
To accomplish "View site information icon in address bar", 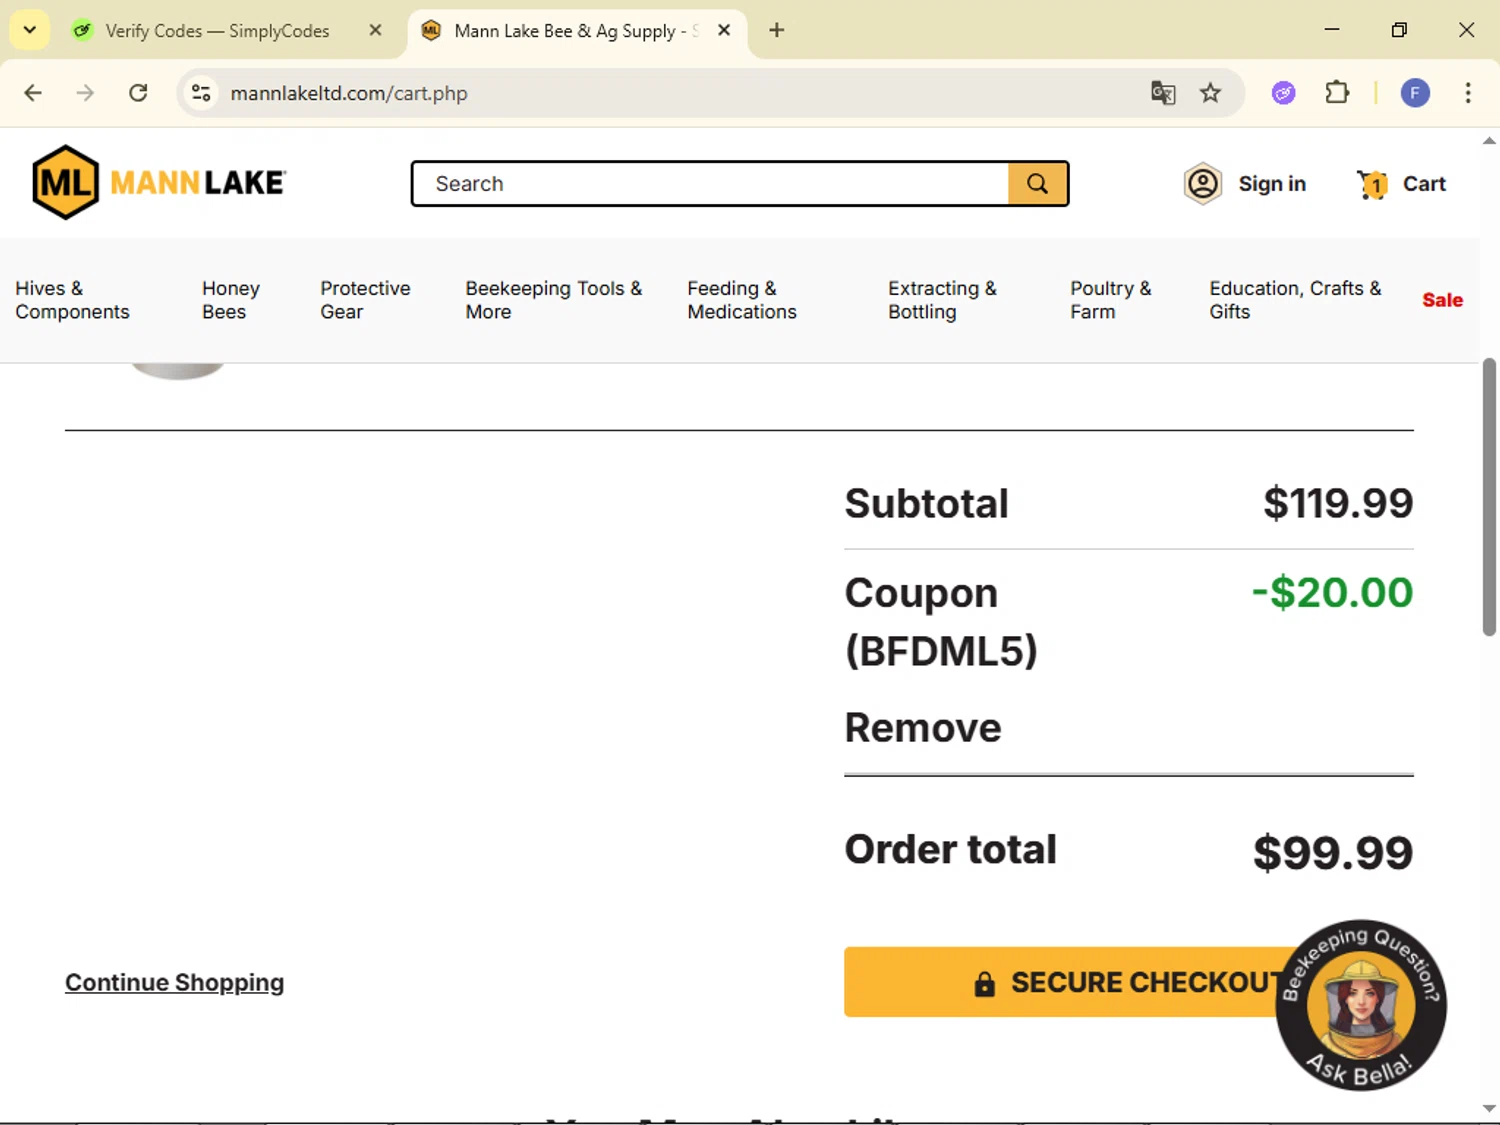I will pos(201,93).
